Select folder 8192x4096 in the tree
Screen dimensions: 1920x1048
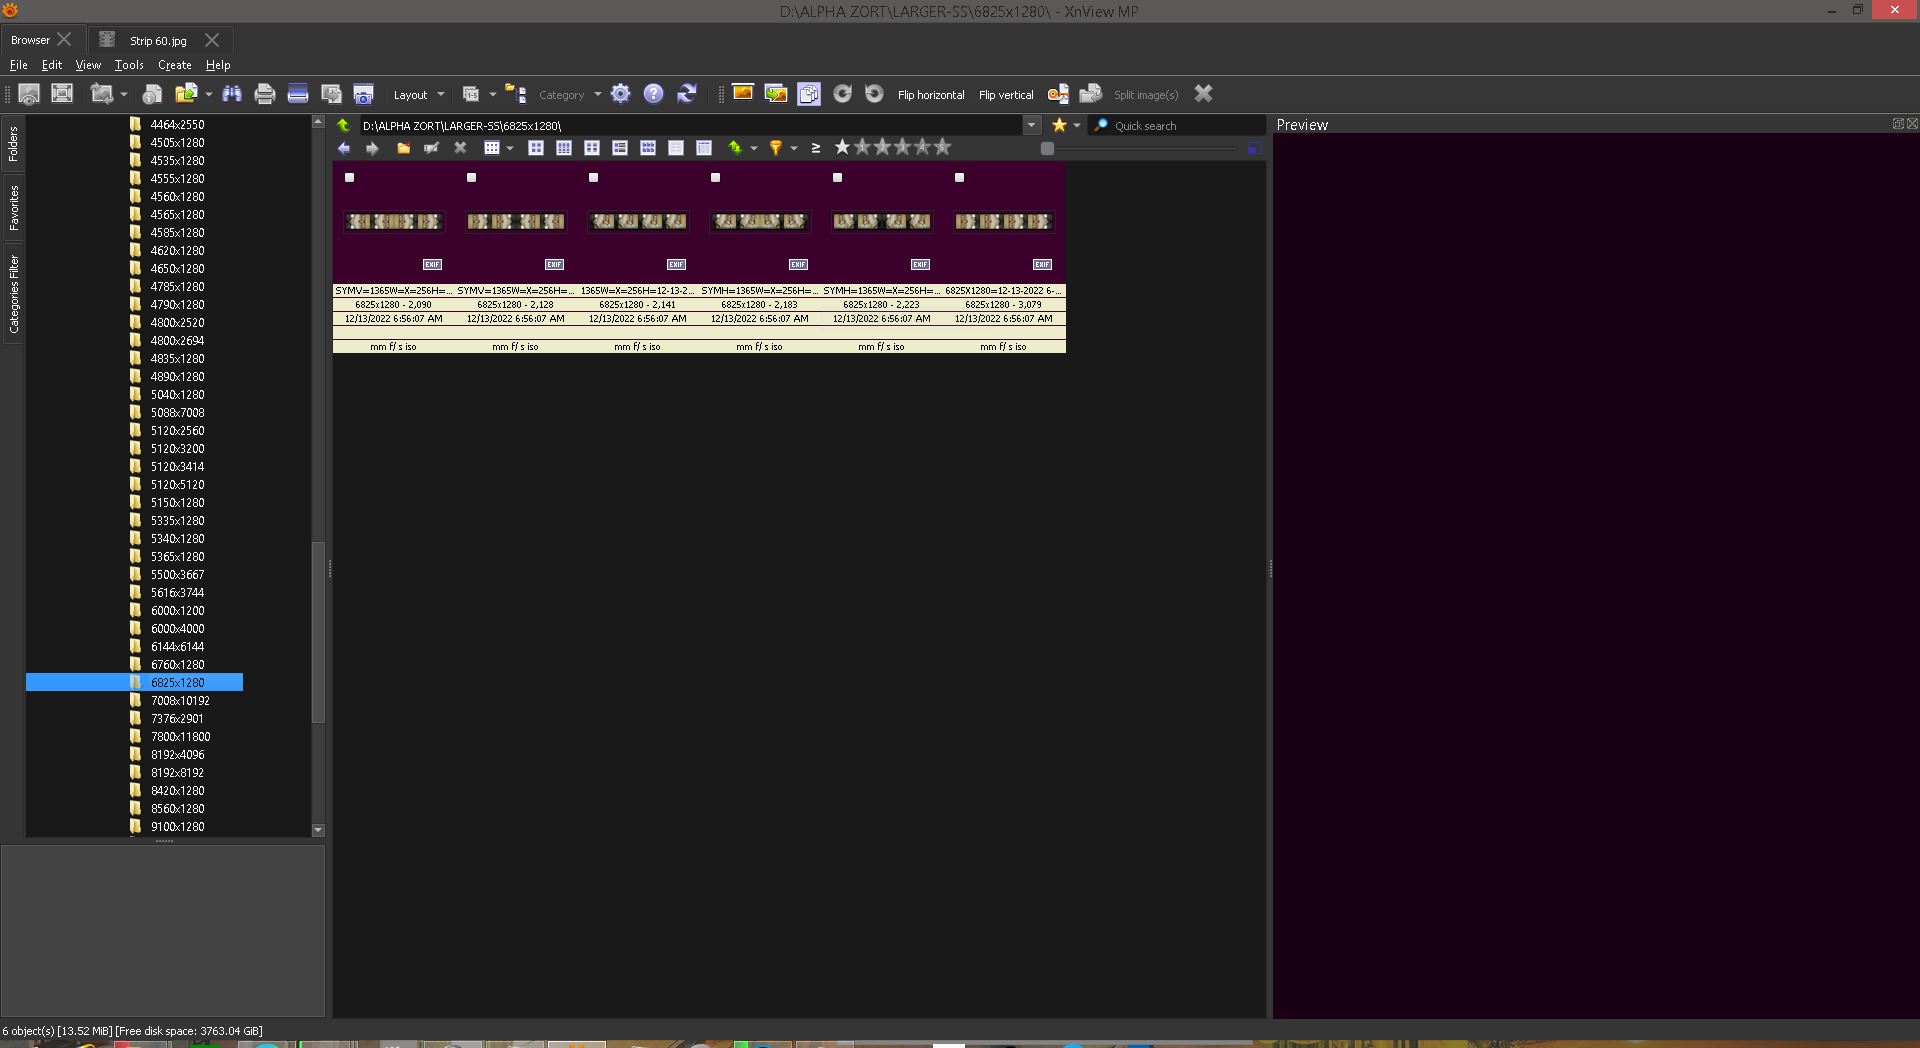click(x=177, y=755)
